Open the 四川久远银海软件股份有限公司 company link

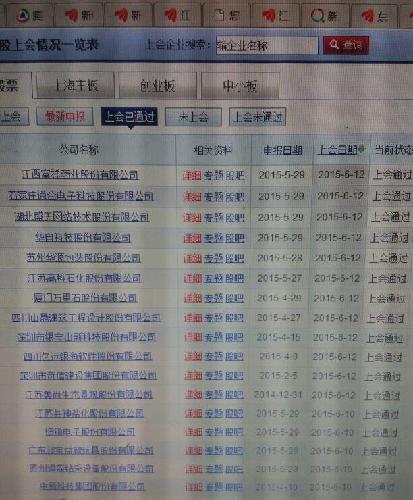tap(87, 356)
